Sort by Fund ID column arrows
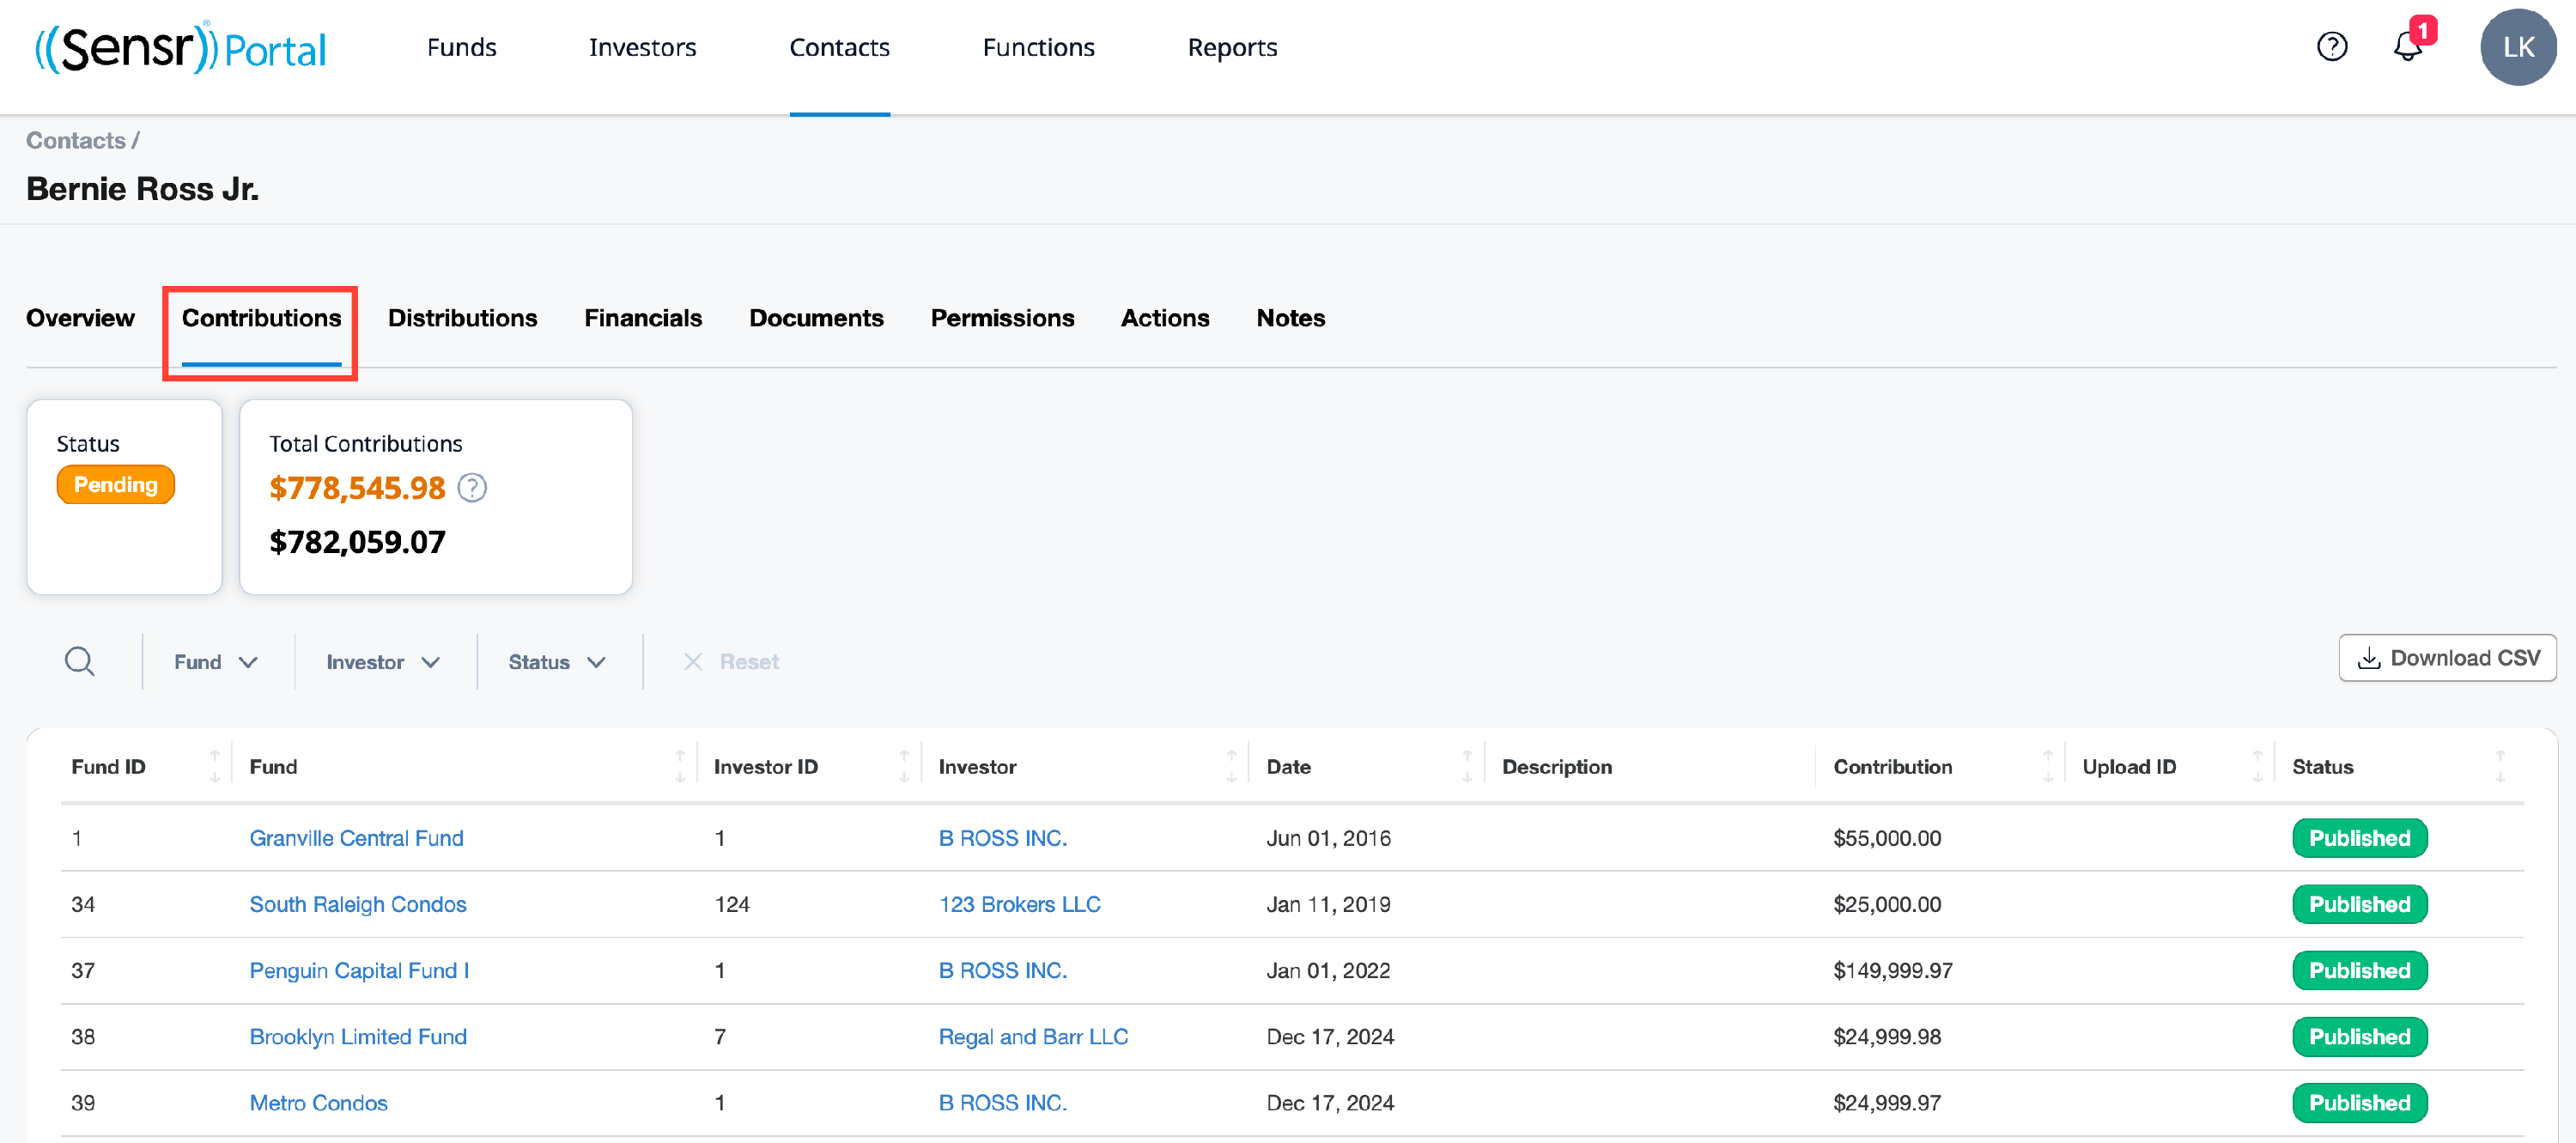 pos(215,766)
